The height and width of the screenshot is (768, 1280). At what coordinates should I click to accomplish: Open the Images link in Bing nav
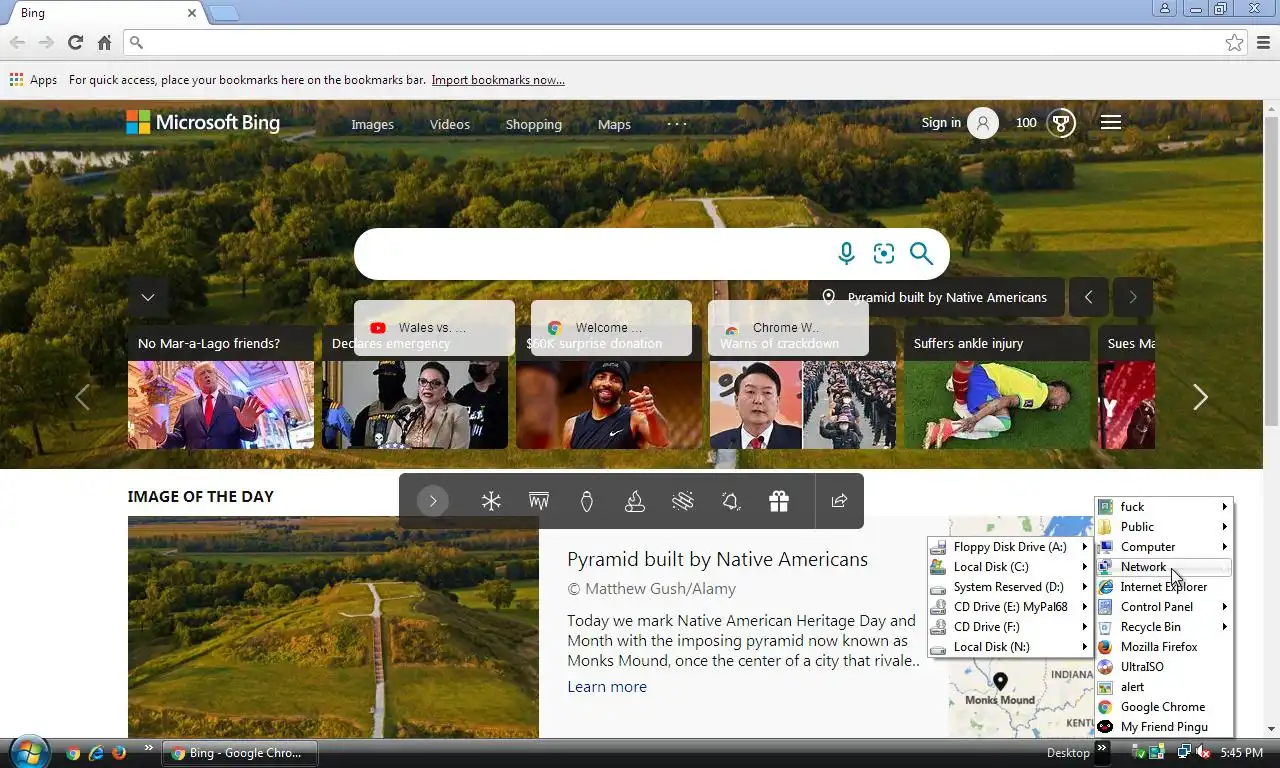click(x=372, y=124)
